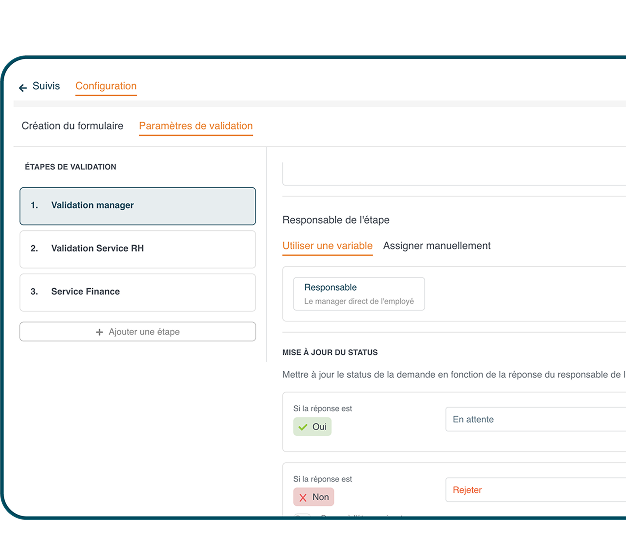Click the ÉTAPES DE VALIDATION heading
This screenshot has width=626, height=552.
pyautogui.click(x=70, y=167)
